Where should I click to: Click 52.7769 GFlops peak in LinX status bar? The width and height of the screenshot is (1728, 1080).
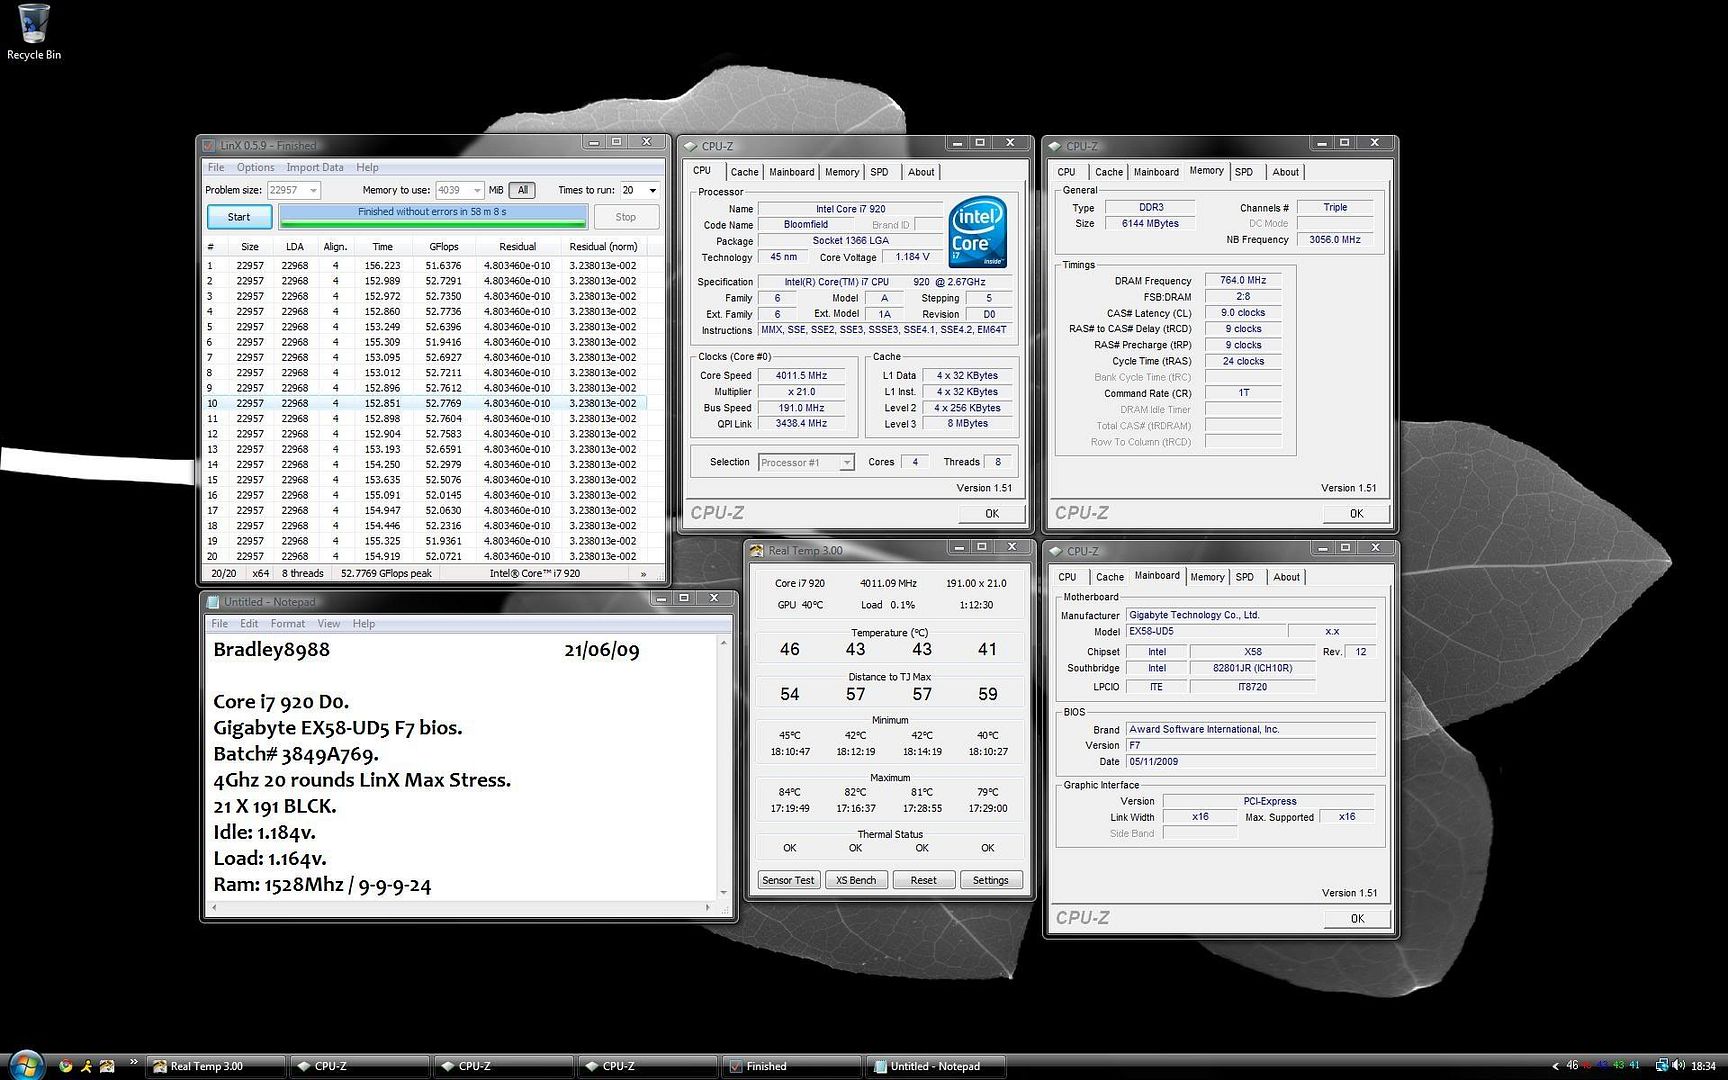point(386,574)
